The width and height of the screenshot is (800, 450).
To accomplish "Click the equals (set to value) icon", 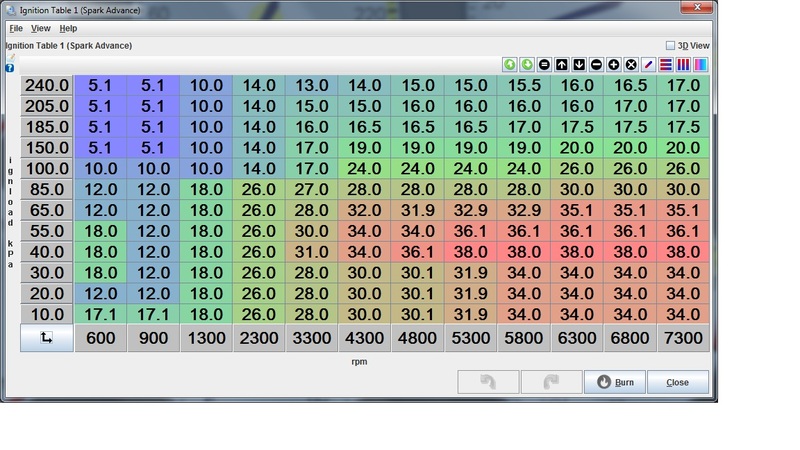I will coord(544,65).
